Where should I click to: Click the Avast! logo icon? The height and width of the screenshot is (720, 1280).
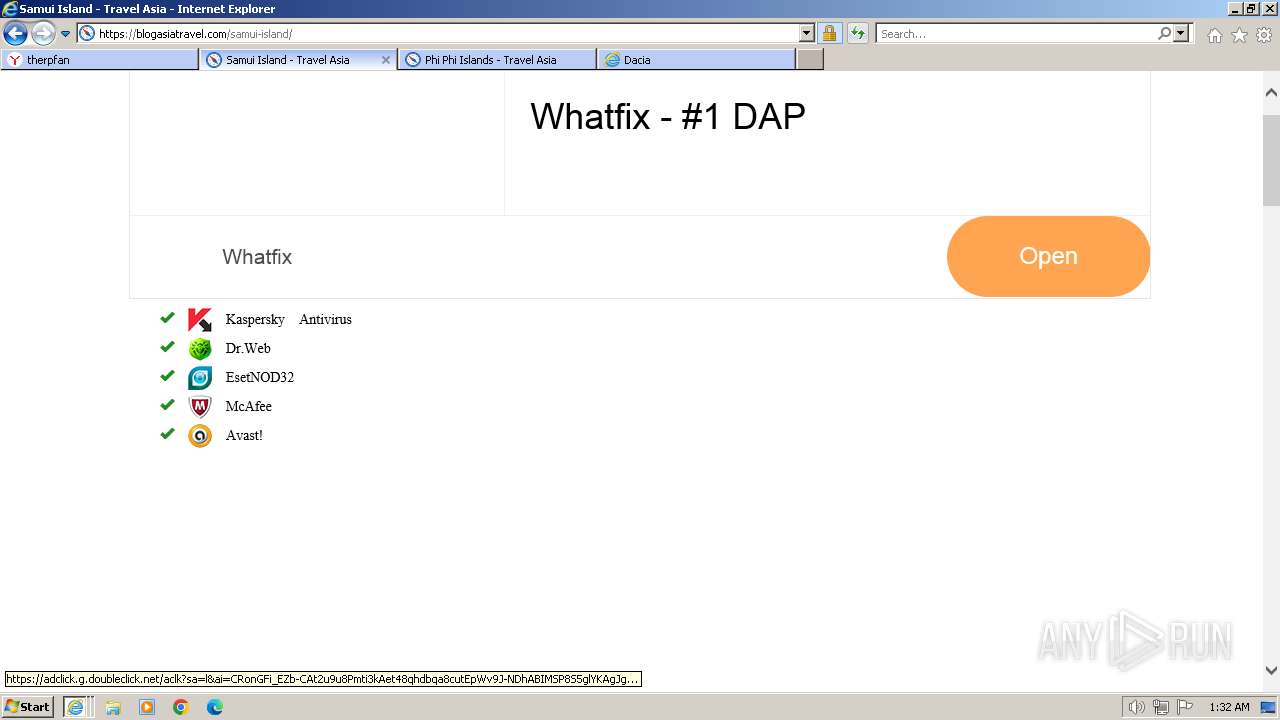pyautogui.click(x=200, y=436)
